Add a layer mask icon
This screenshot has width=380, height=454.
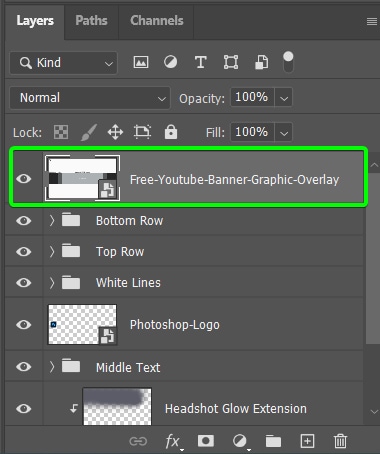tap(206, 441)
